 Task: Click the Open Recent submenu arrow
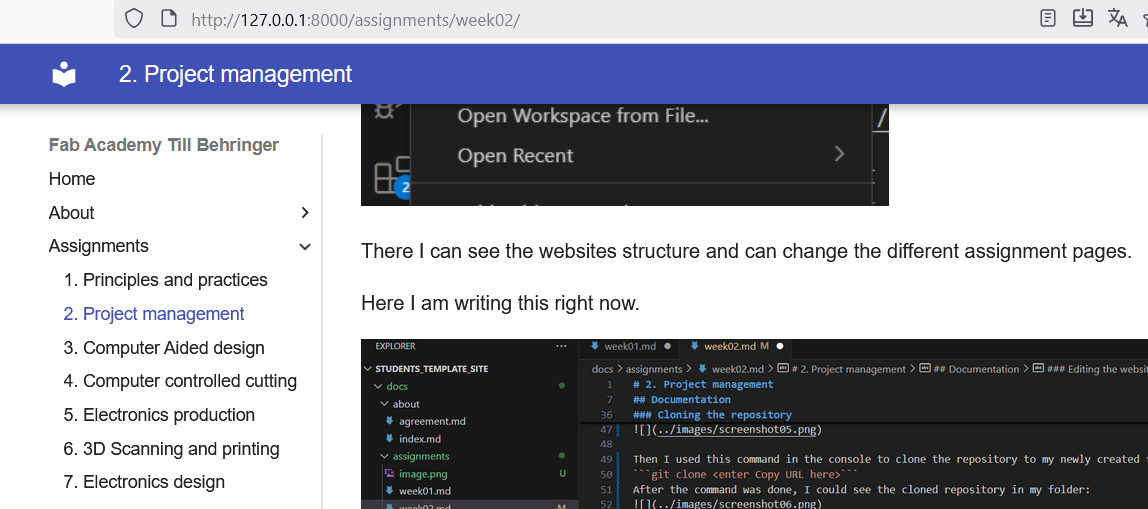click(840, 154)
